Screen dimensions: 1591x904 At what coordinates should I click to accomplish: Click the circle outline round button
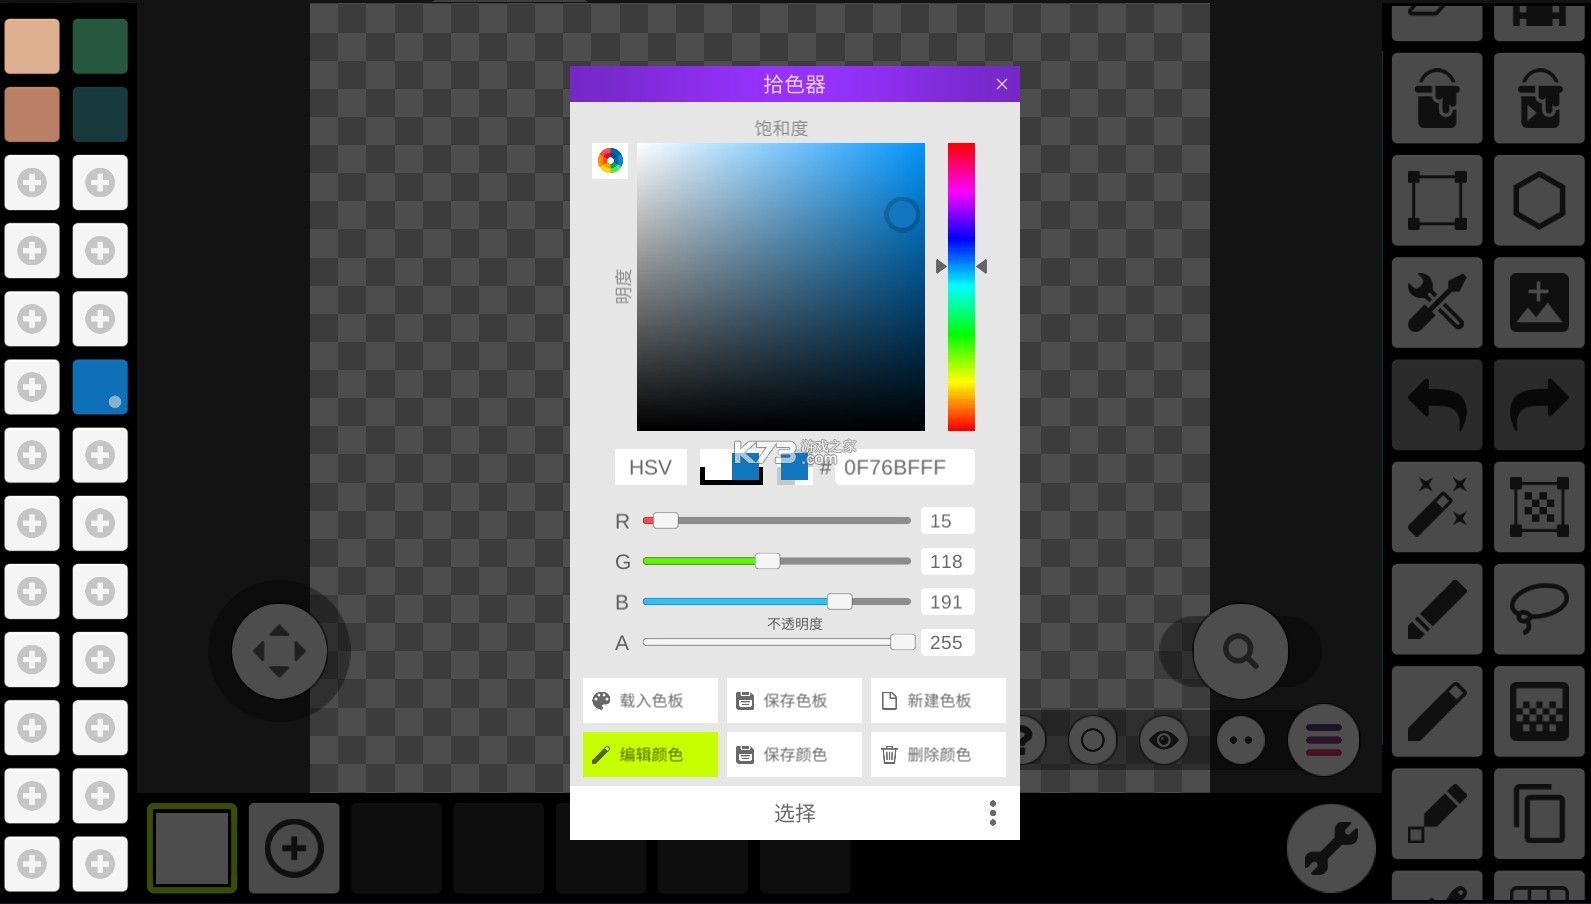pyautogui.click(x=1092, y=740)
